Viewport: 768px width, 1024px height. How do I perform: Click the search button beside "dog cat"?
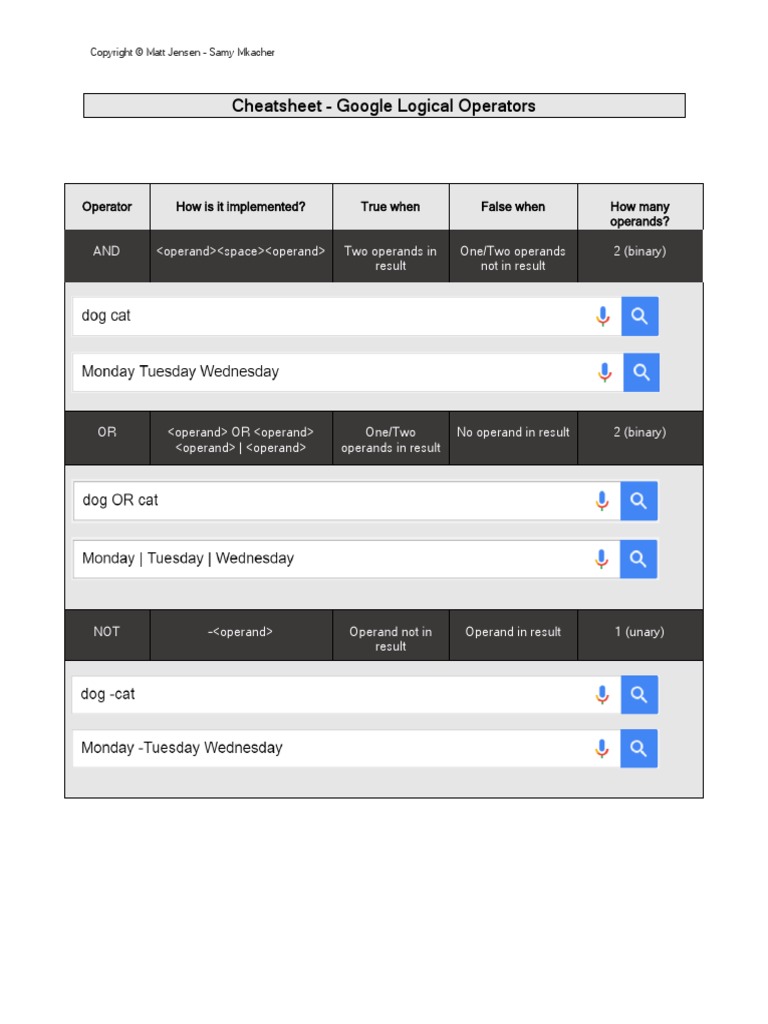[x=640, y=316]
